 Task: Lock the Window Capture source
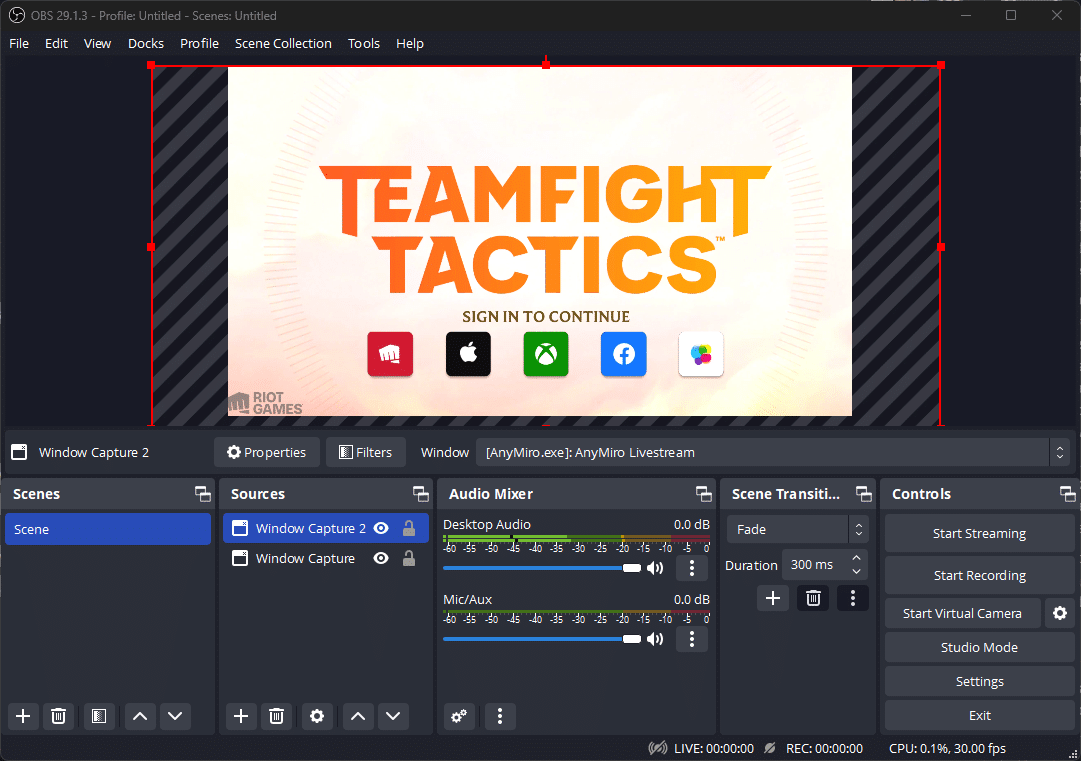tap(409, 558)
